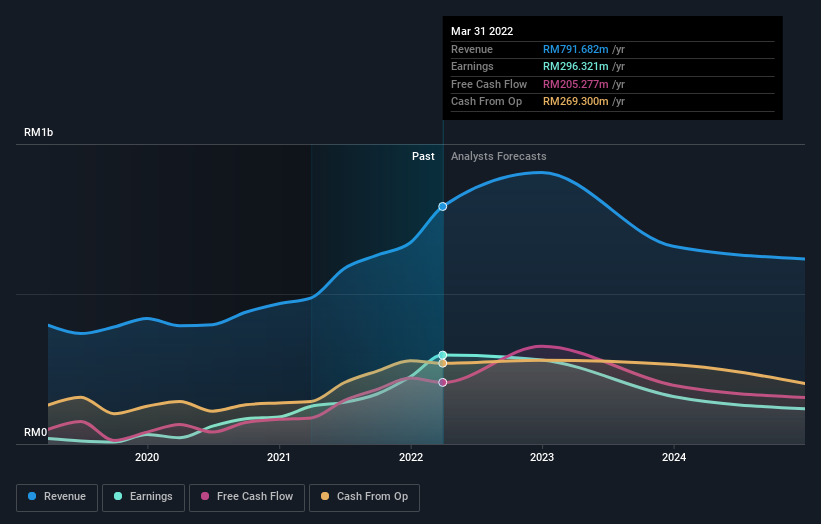Click the pink Free Cash Flow data marker
Screen dimensions: 821x524
(442, 383)
